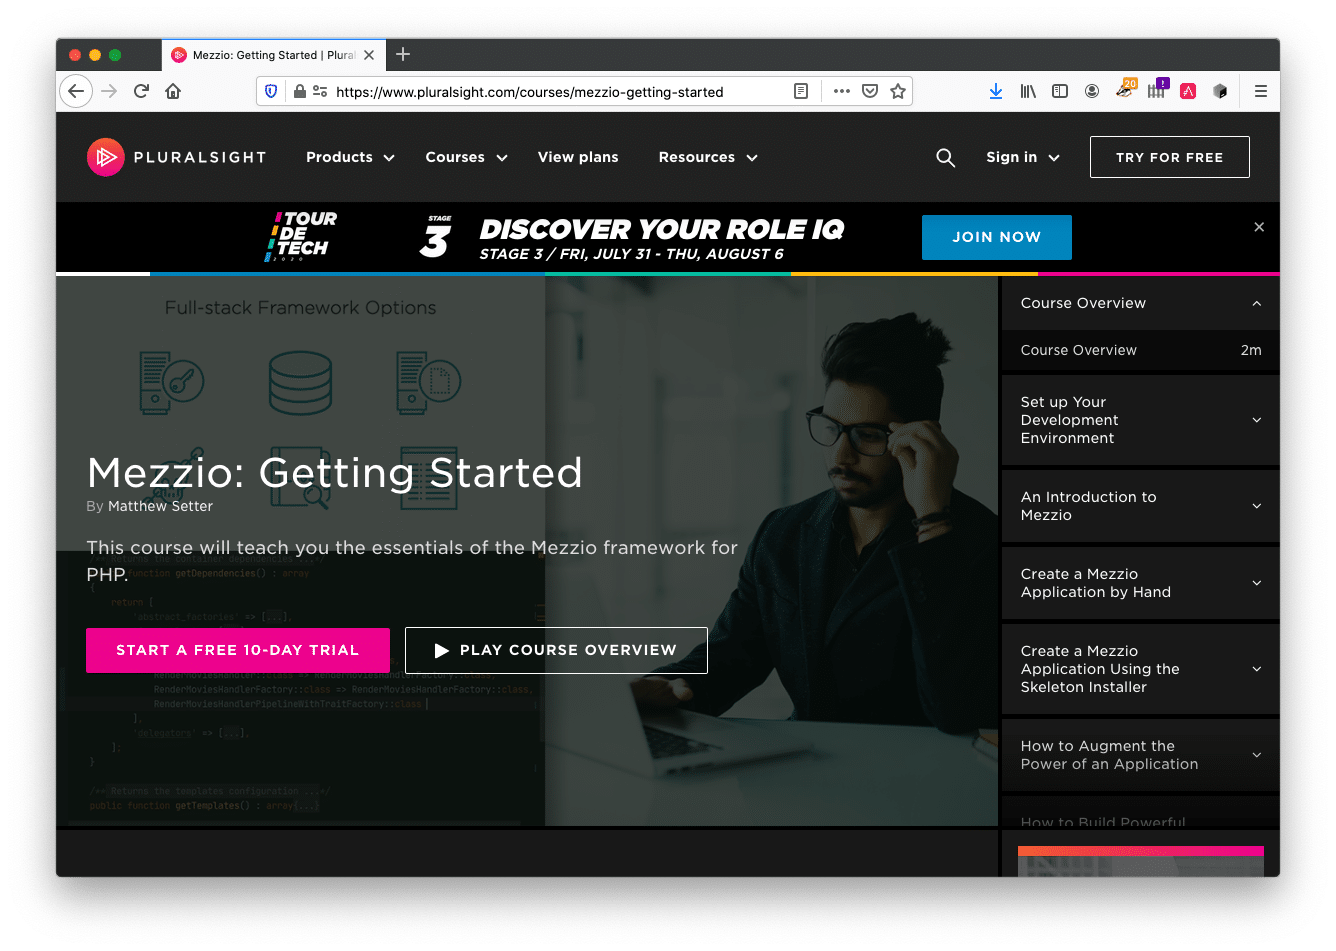Click TRY FOR FREE button
Screen dimensions: 1336x951
coord(1169,157)
